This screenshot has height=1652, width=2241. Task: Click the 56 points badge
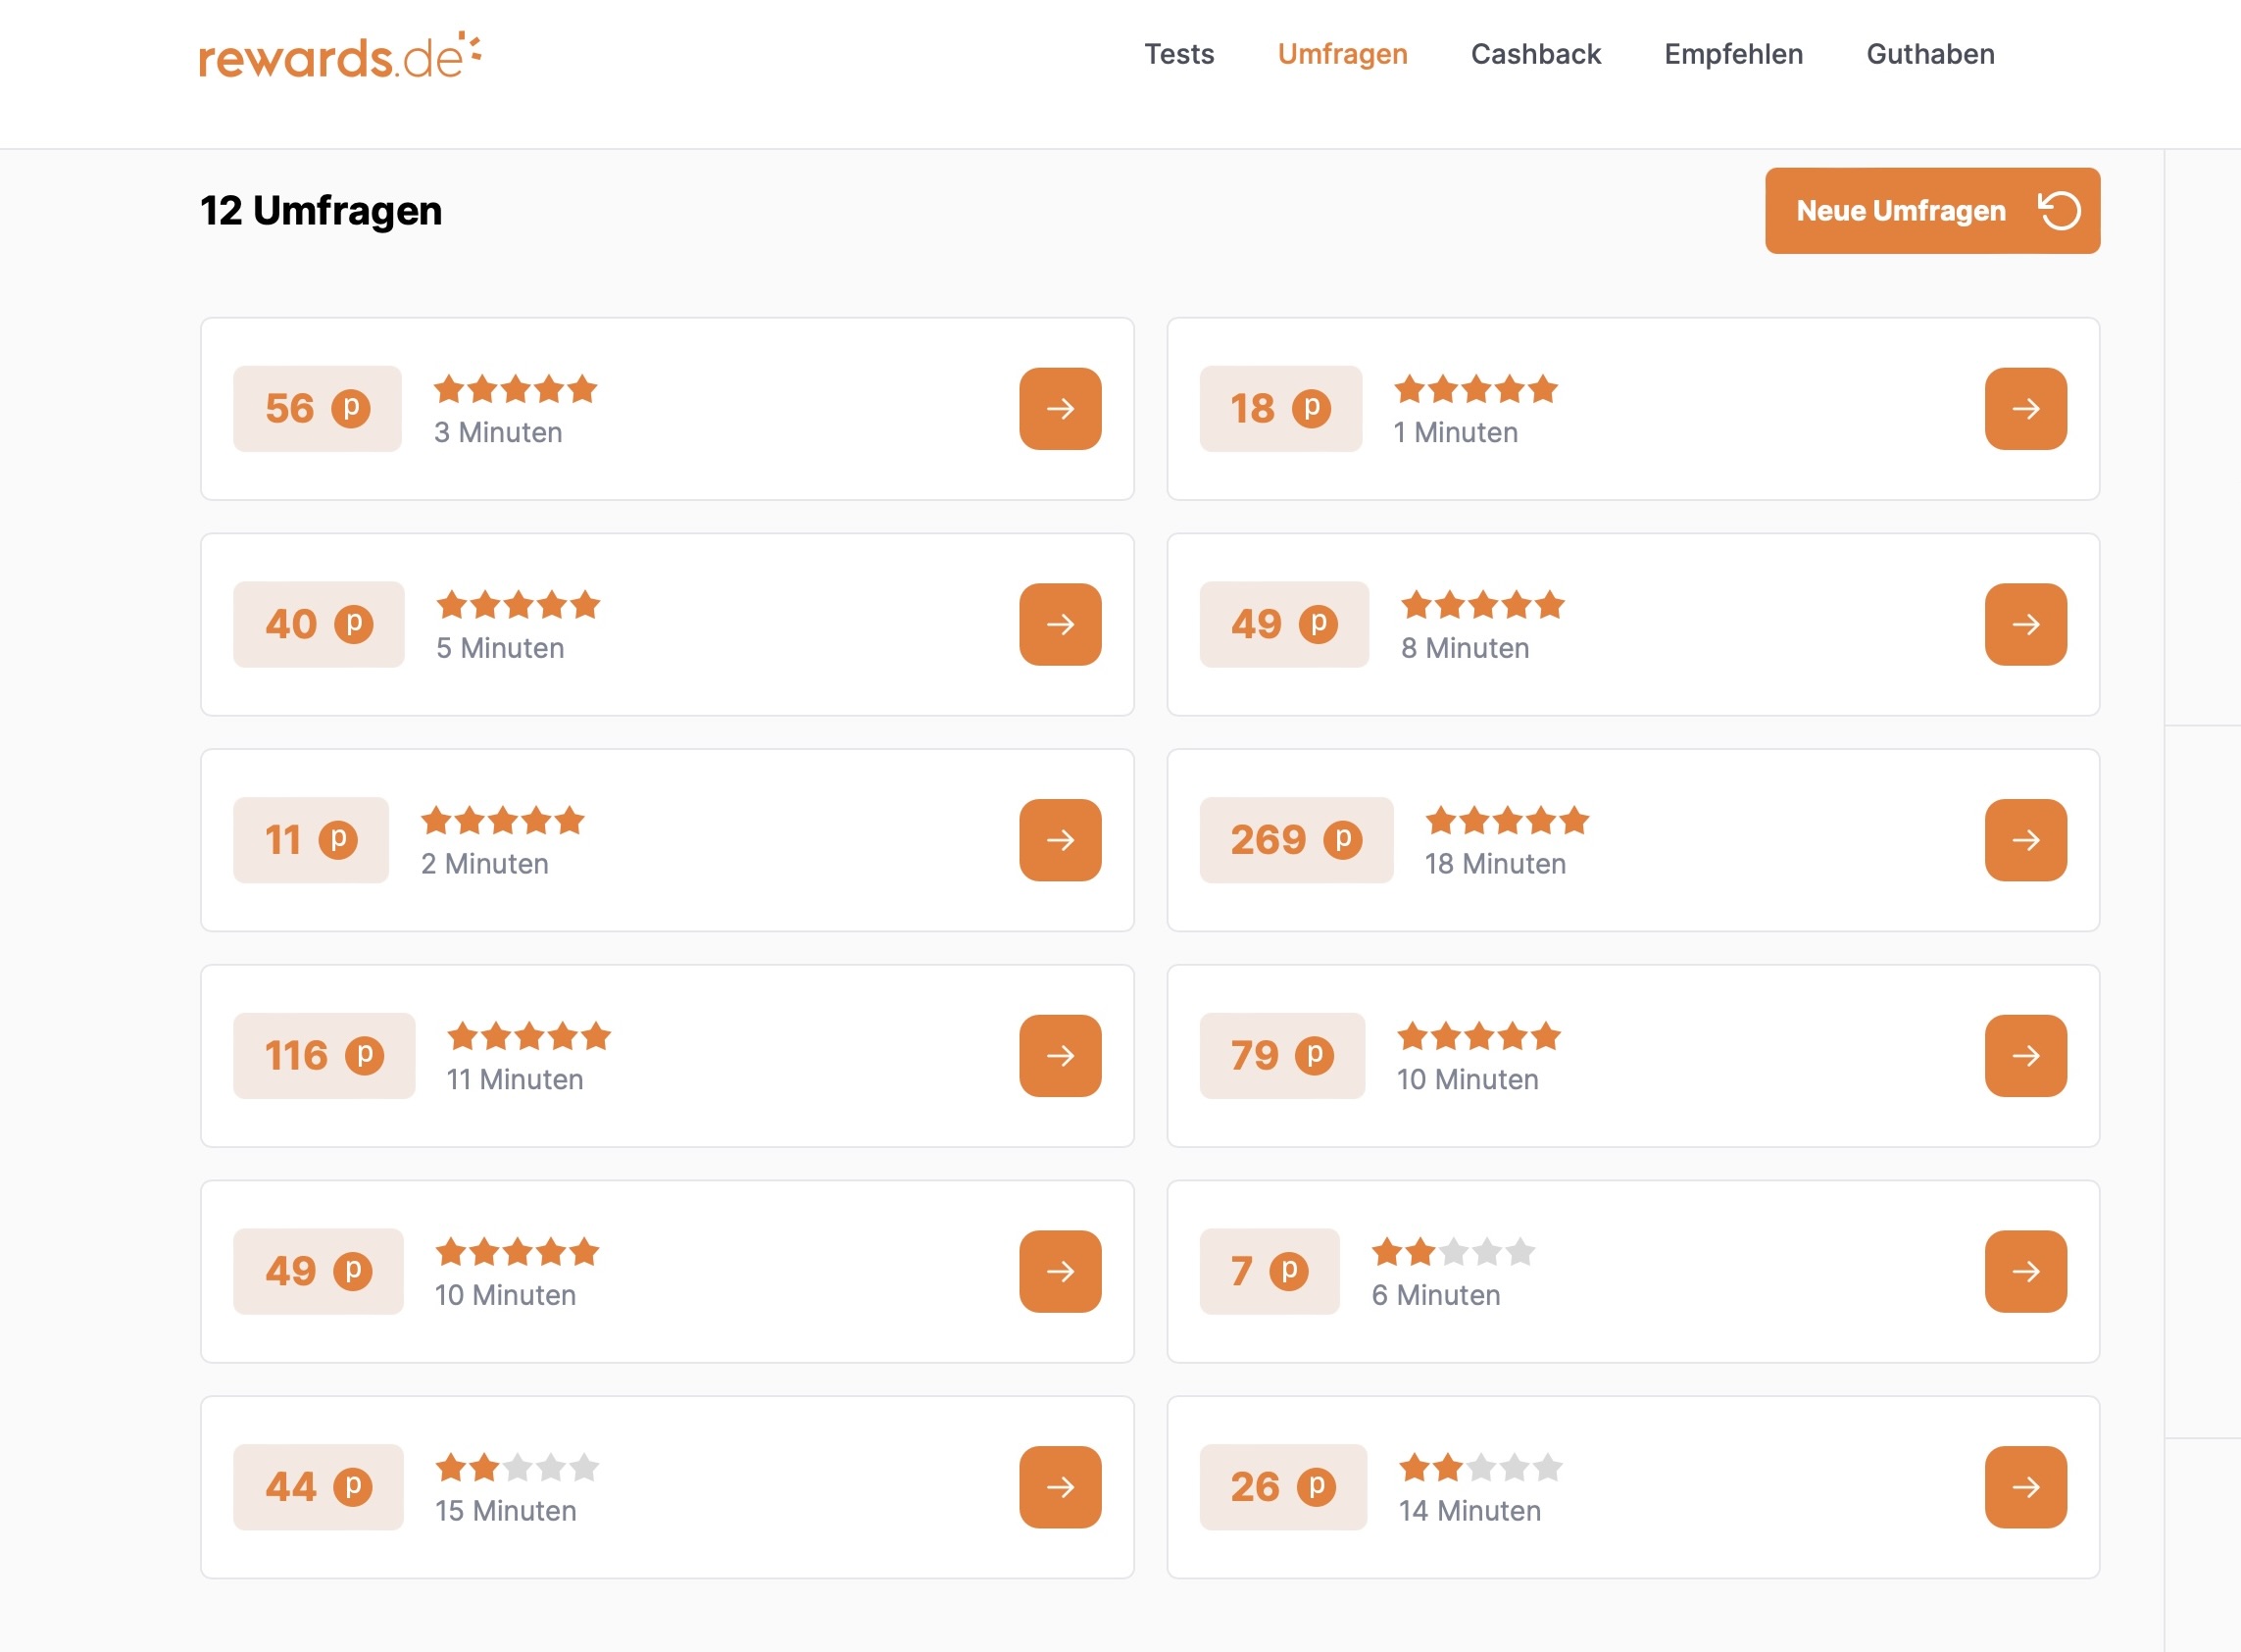[x=317, y=408]
